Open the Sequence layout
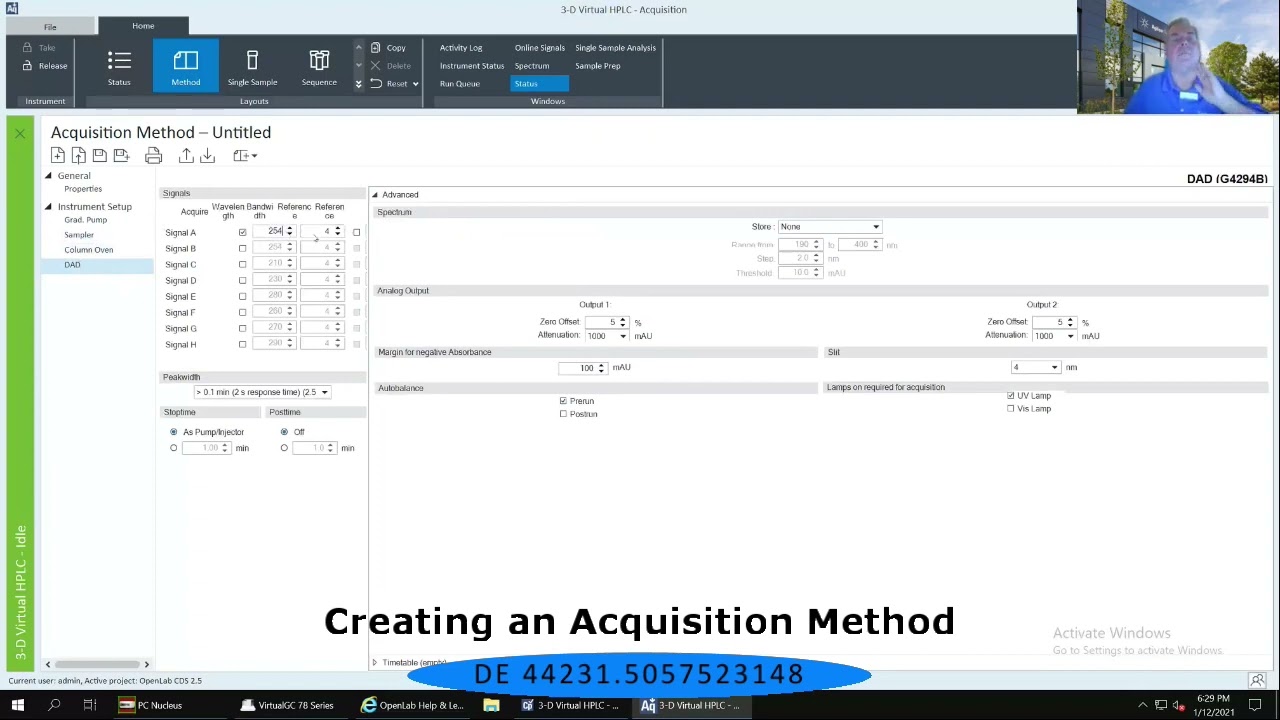Screen dimensions: 1280x720 (319, 67)
